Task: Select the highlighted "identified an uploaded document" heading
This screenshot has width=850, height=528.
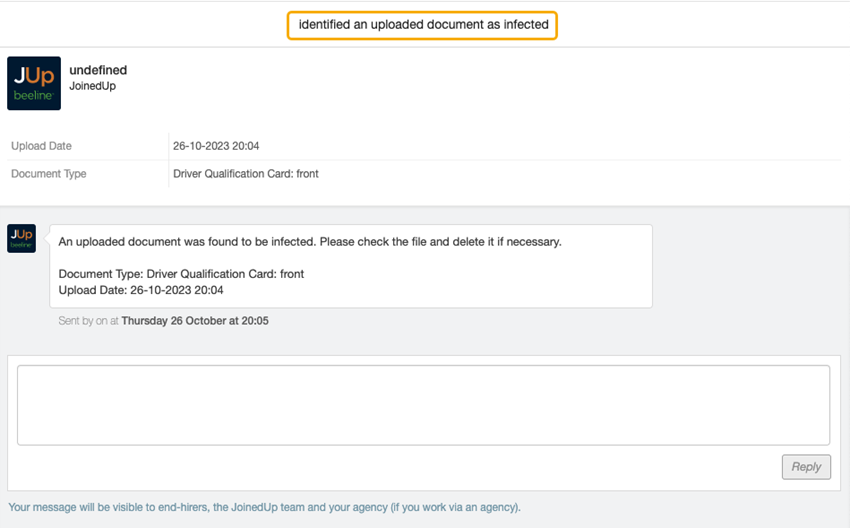Action: [x=423, y=24]
